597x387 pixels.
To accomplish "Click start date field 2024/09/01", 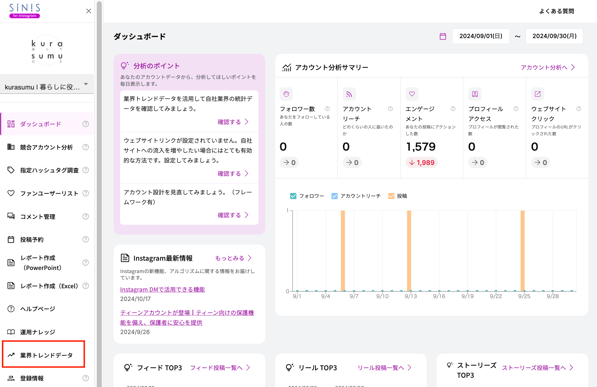I will pos(480,36).
